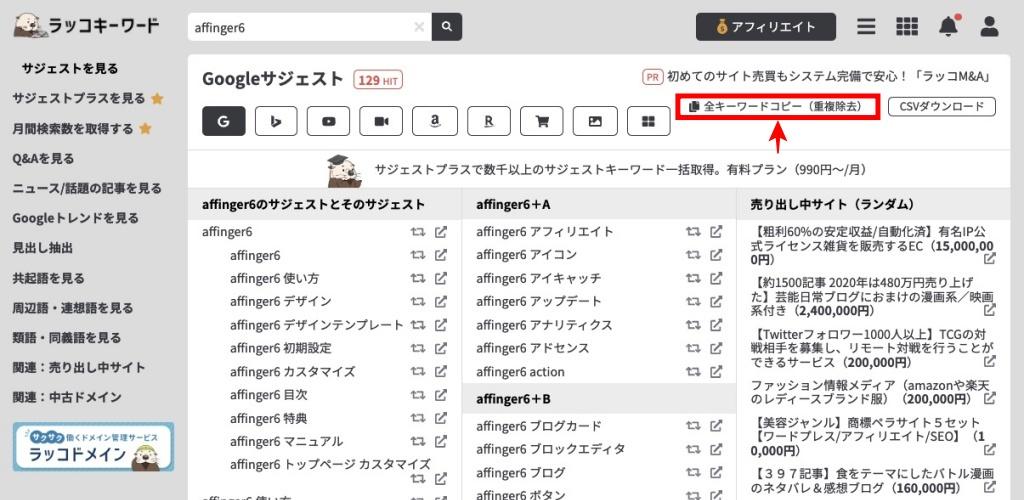The width and height of the screenshot is (1024, 500).
Task: Select the video camera suggest source button
Action: click(x=381, y=121)
